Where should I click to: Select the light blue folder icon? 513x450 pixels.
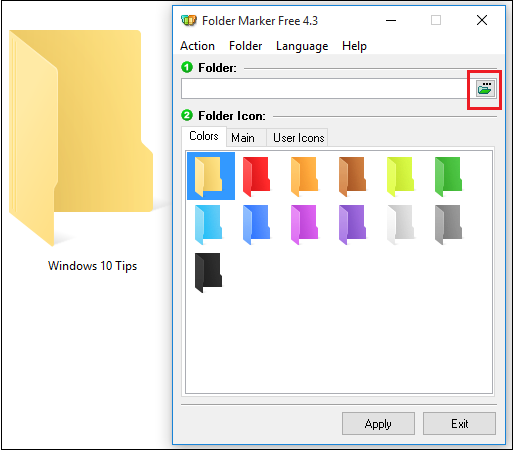click(x=208, y=225)
